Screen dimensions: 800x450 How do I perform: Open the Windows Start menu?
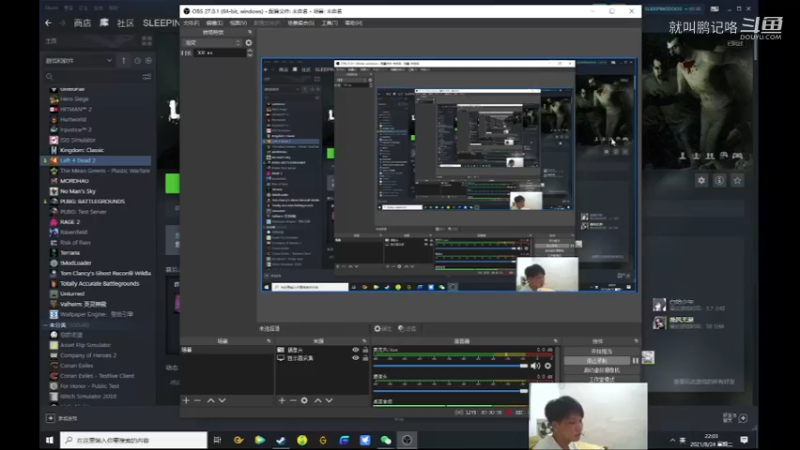[x=49, y=440]
